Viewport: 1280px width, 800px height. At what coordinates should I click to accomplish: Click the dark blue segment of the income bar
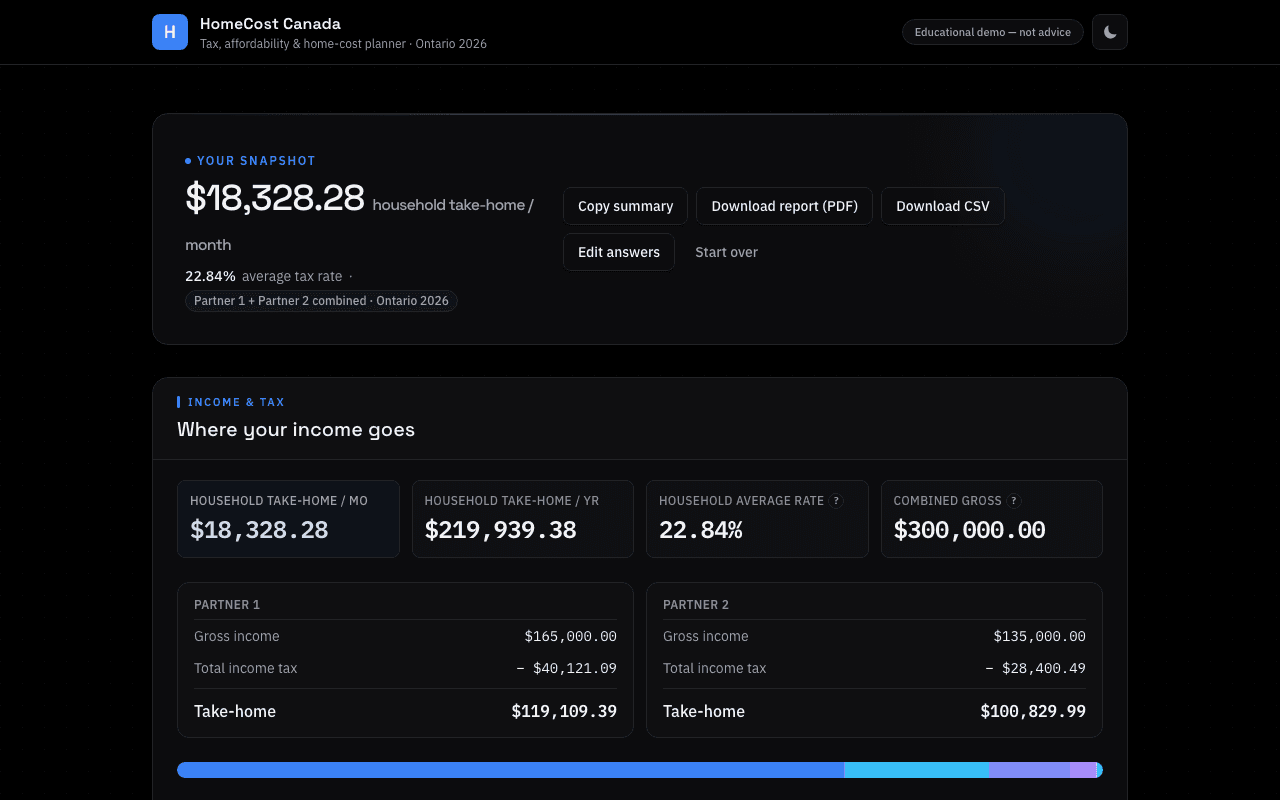(x=510, y=770)
